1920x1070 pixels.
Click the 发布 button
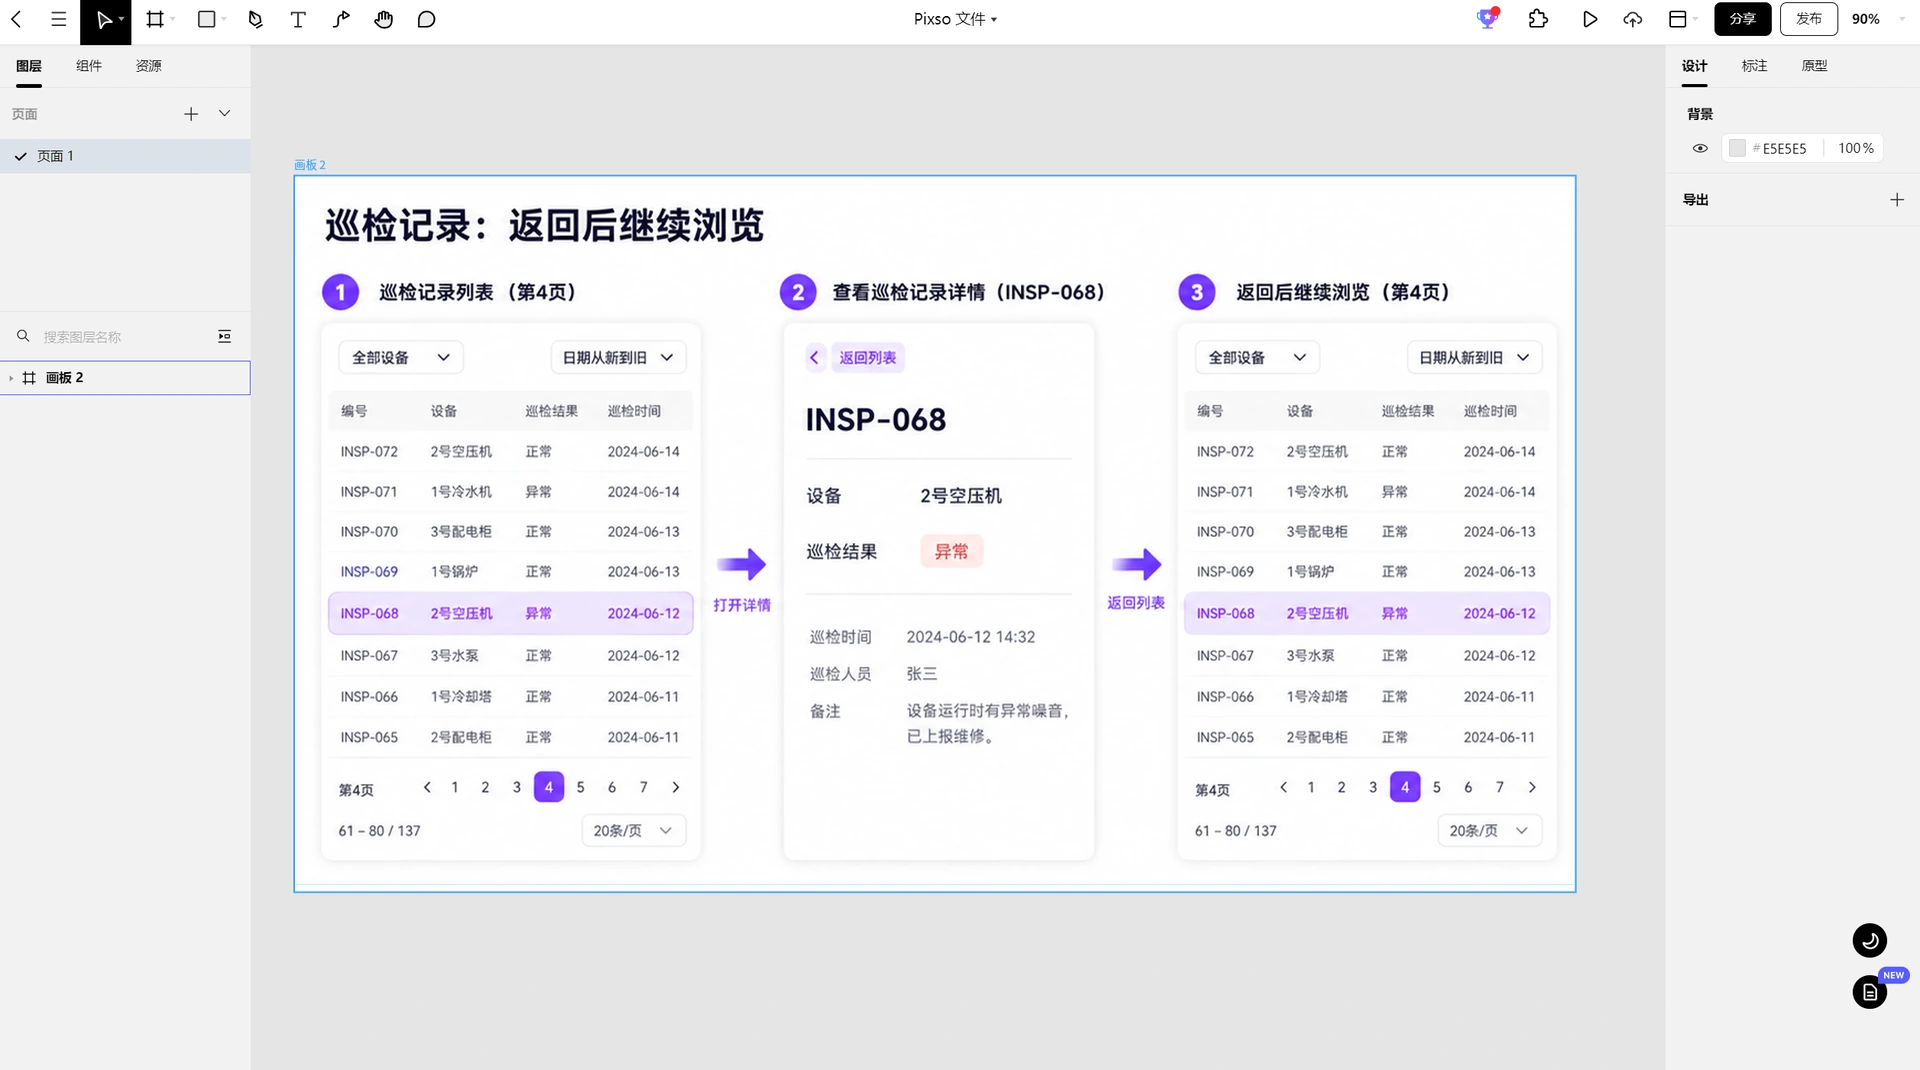pos(1809,19)
